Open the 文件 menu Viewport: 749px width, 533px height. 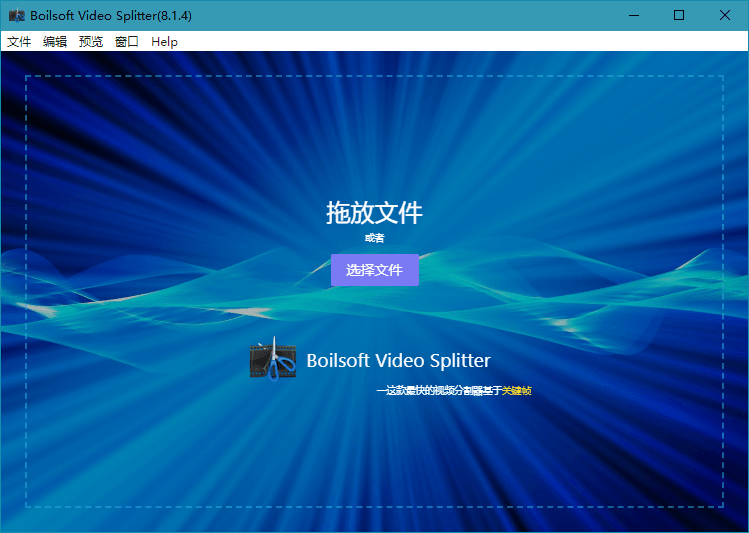19,42
